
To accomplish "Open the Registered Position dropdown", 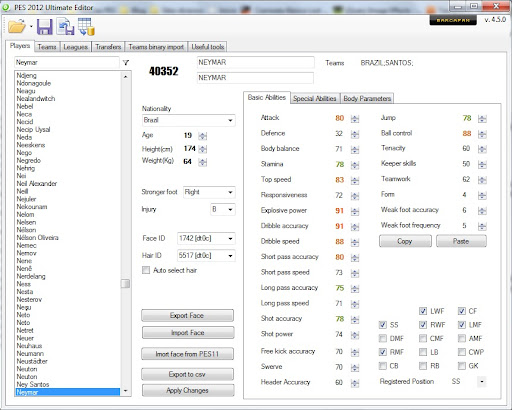I will (482, 381).
